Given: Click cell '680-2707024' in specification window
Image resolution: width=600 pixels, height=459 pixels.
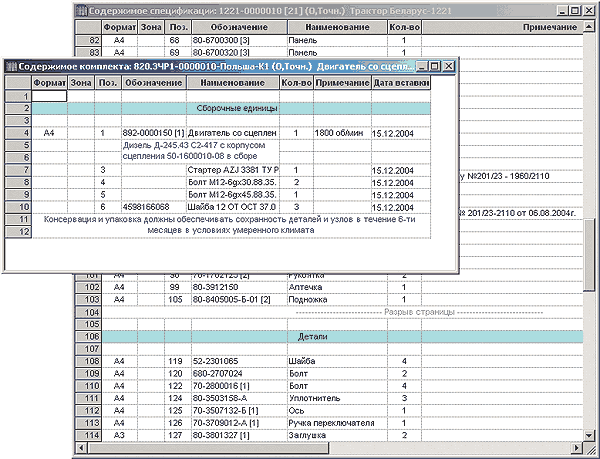Looking at the screenshot, I should point(239,373).
